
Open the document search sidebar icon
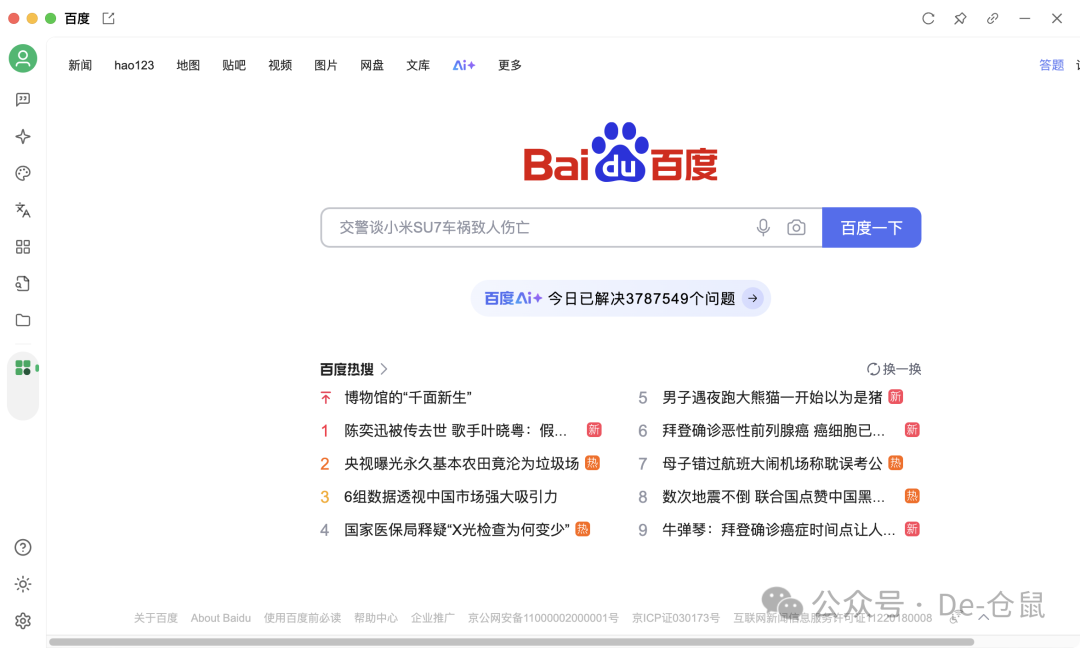click(23, 283)
